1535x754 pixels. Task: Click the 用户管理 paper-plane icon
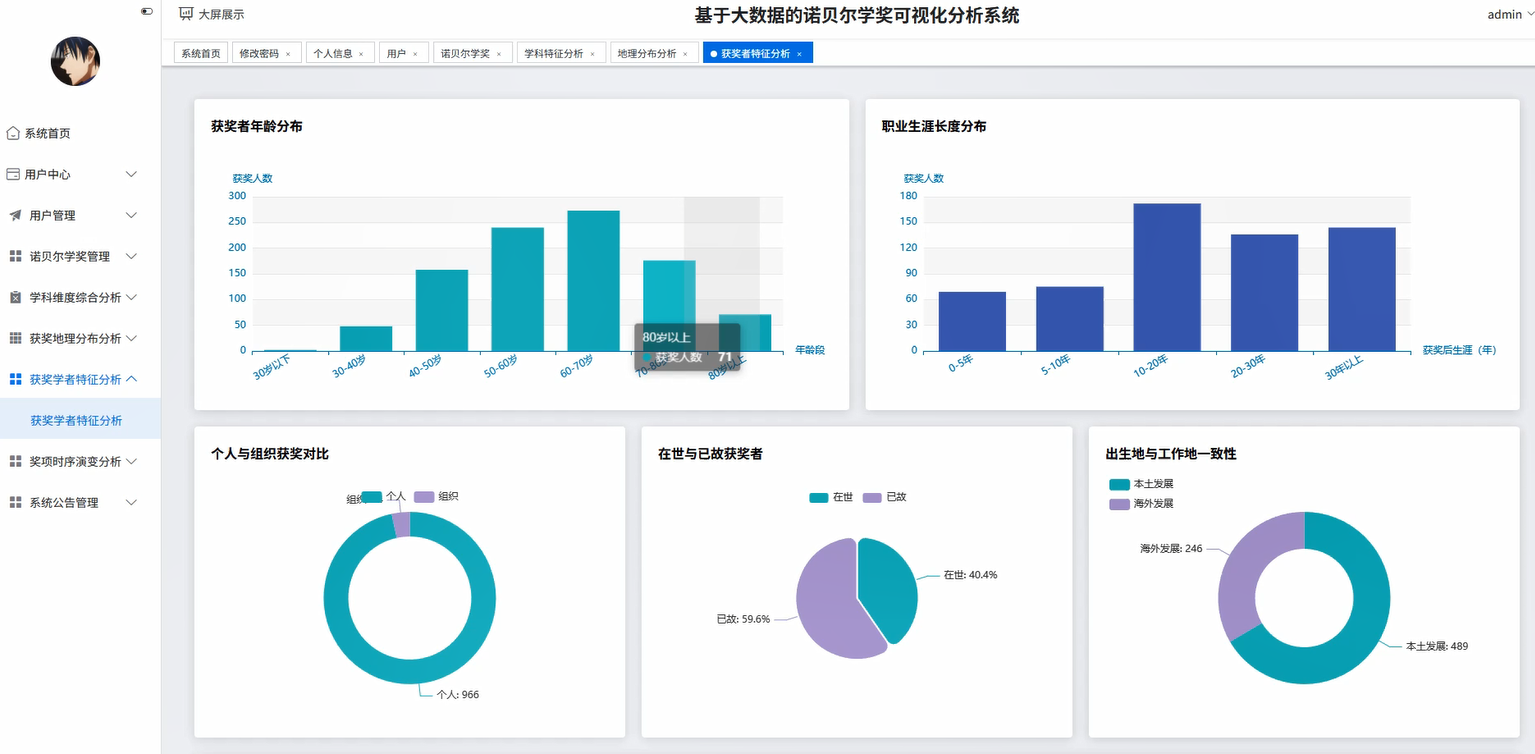point(15,215)
